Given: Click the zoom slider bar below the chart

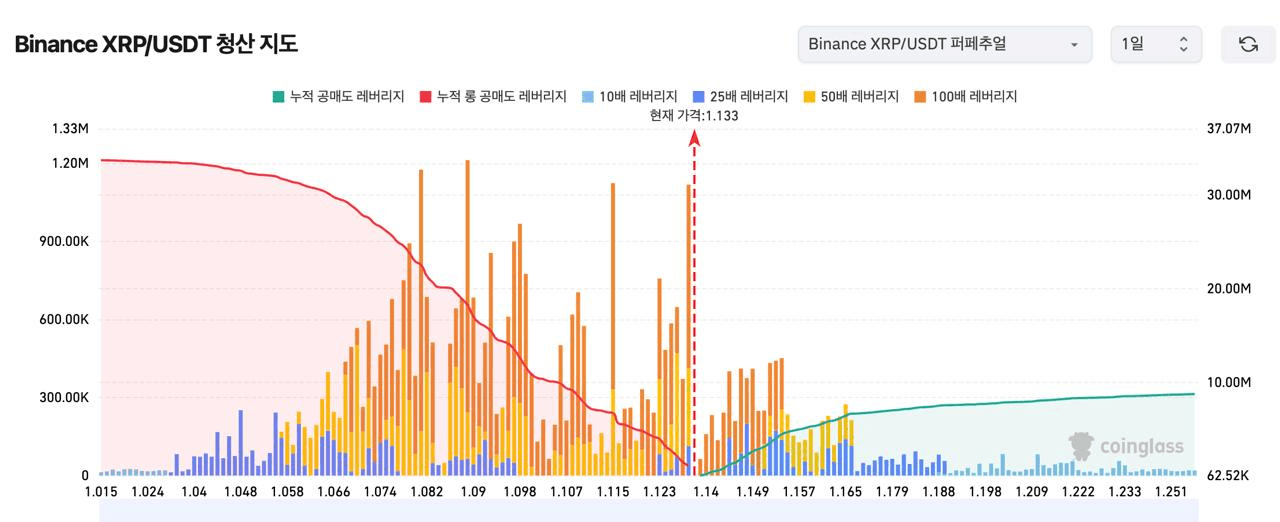Looking at the screenshot, I should tap(648, 511).
